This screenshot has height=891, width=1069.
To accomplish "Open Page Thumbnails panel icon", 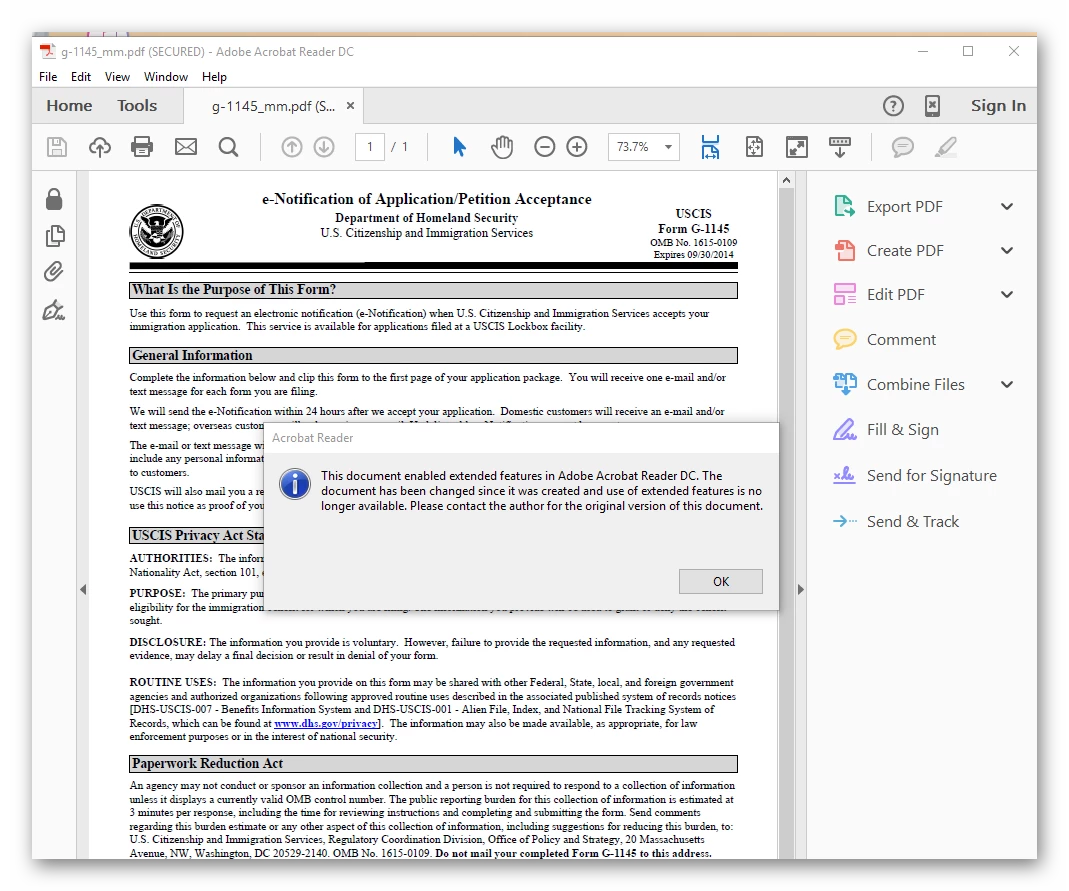I will [x=55, y=236].
